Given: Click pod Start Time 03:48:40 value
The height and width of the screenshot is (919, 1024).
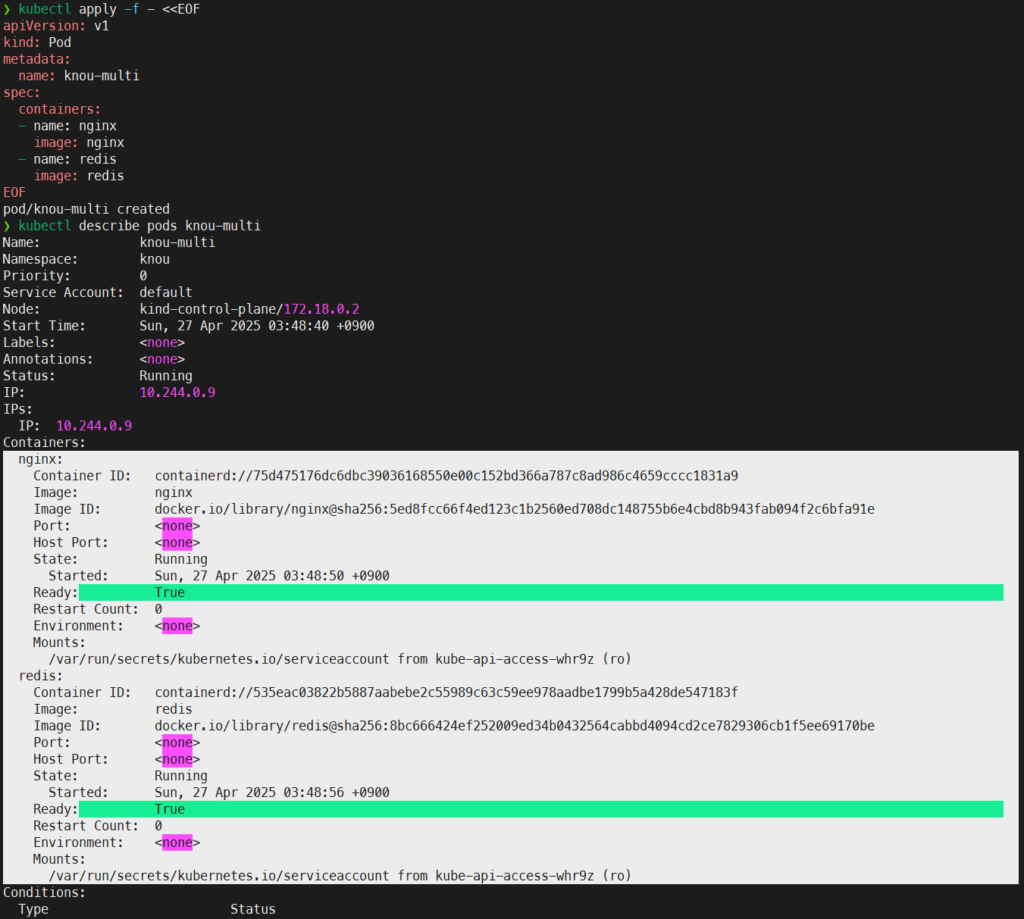Looking at the screenshot, I should pos(257,326).
